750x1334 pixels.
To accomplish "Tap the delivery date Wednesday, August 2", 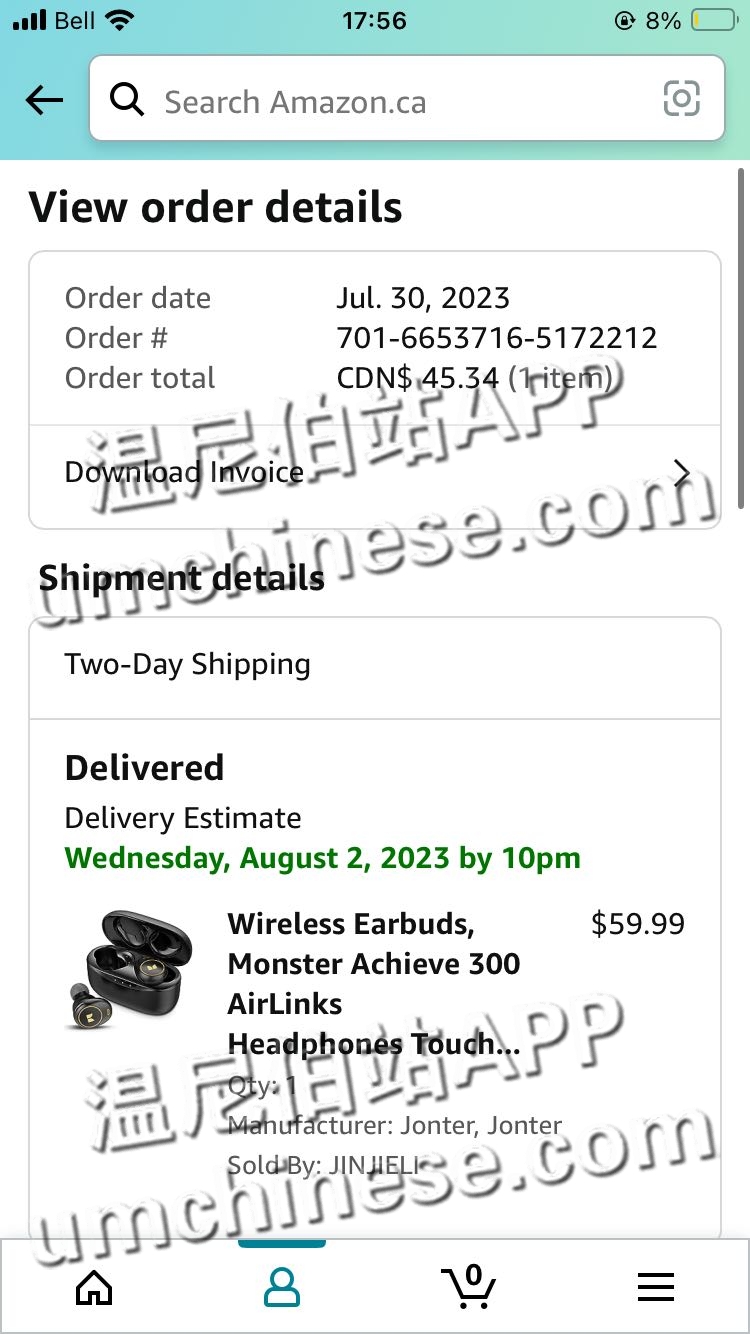I will coord(322,859).
